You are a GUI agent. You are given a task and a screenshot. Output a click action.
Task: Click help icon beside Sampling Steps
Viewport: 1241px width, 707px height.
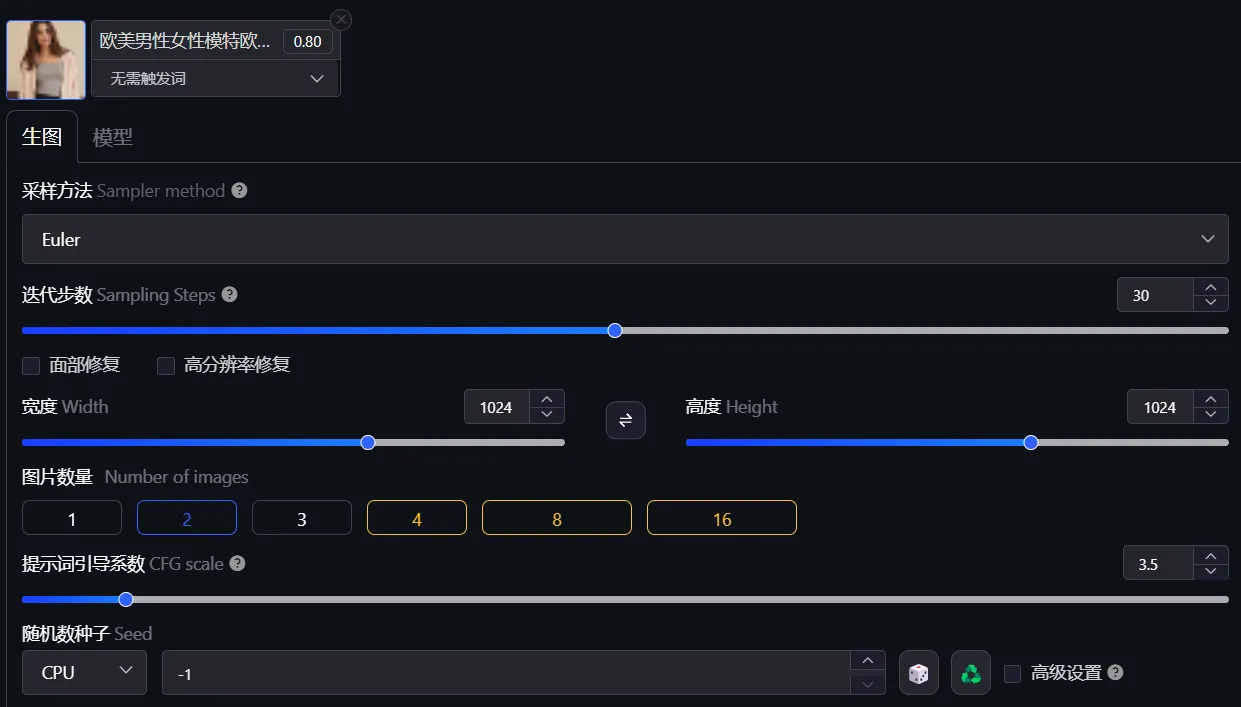tap(230, 295)
